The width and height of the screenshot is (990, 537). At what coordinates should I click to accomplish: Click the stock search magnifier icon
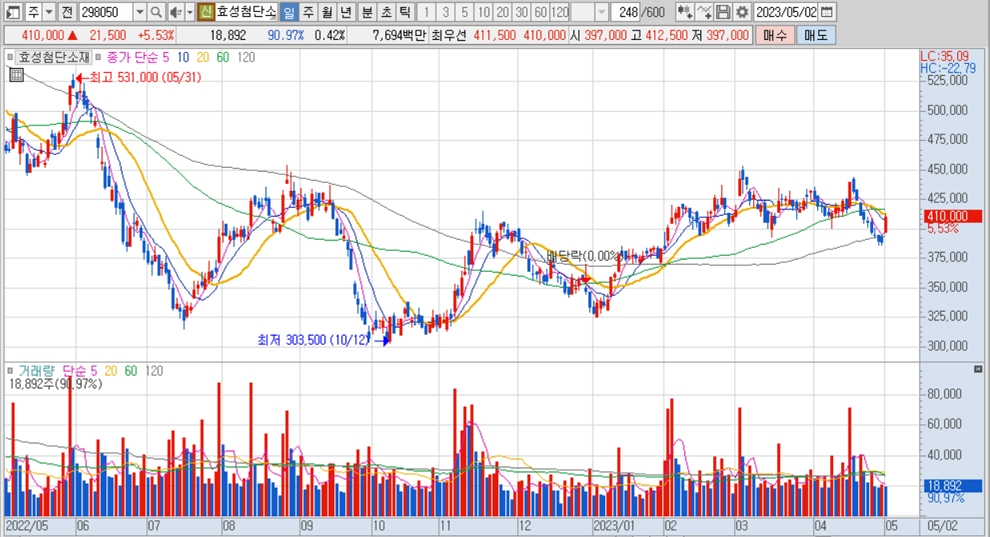[157, 12]
